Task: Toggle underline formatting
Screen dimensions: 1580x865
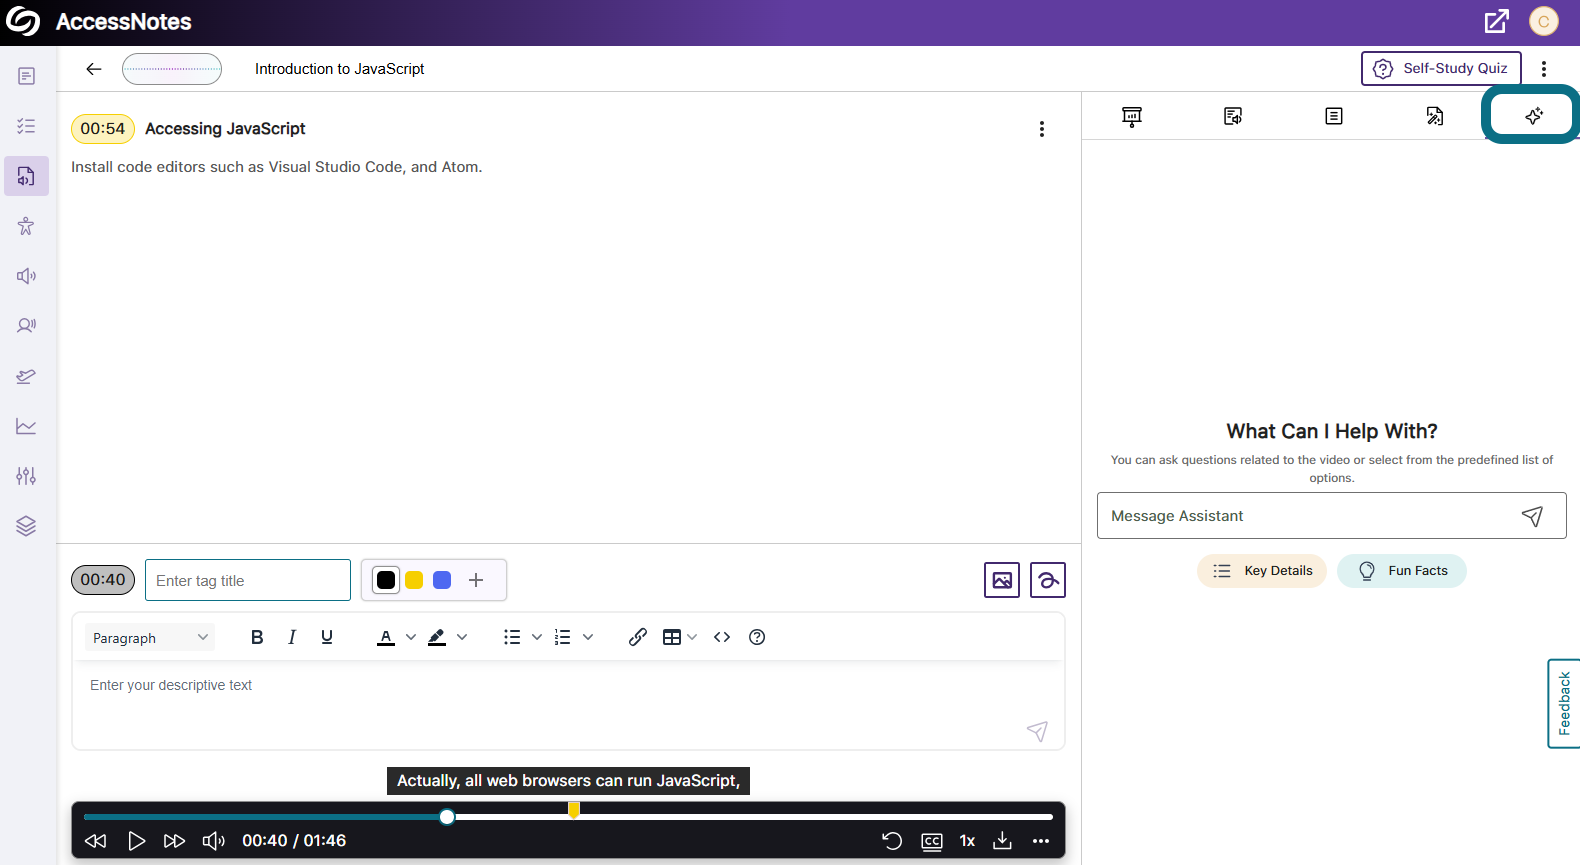Action: (327, 637)
